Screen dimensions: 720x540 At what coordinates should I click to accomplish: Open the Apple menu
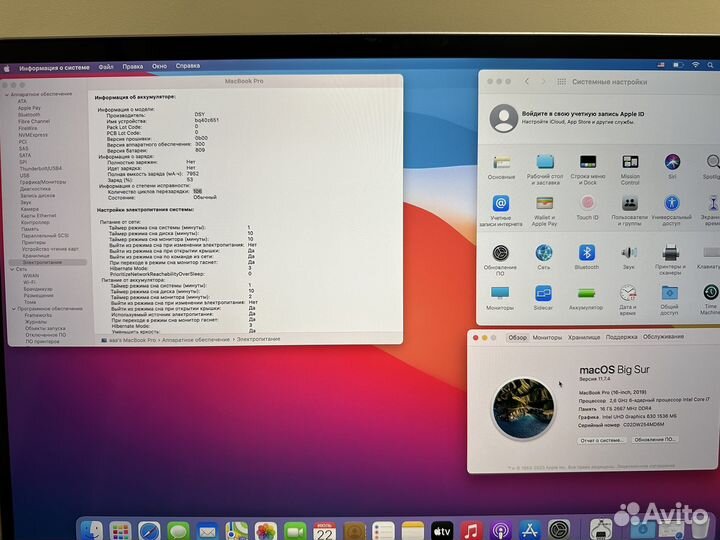[7, 68]
